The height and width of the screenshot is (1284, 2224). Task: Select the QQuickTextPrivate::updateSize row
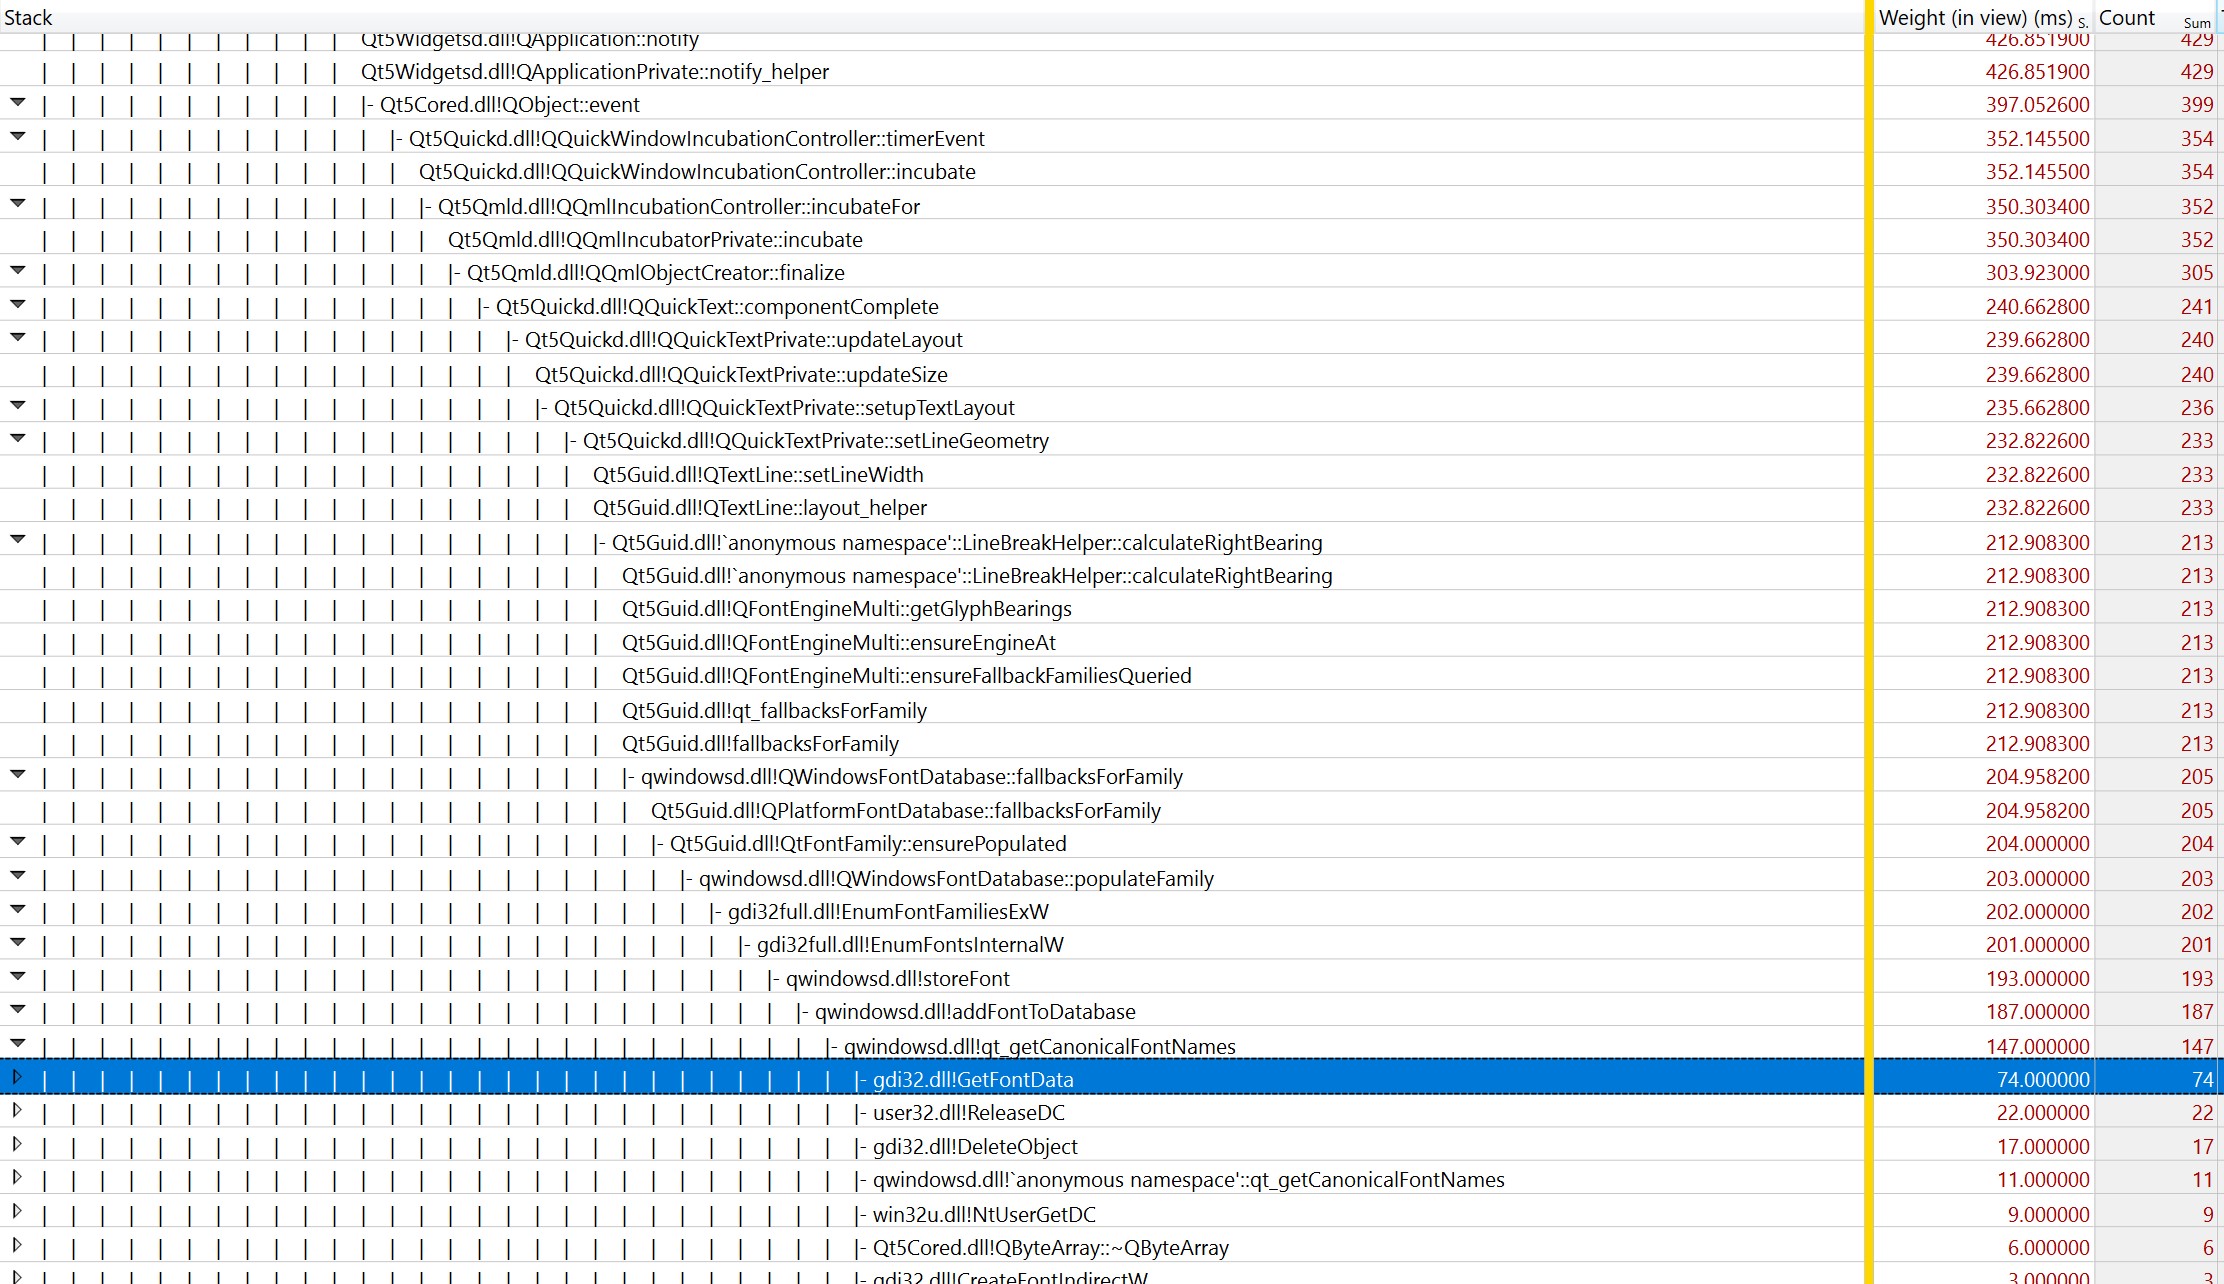click(x=740, y=375)
